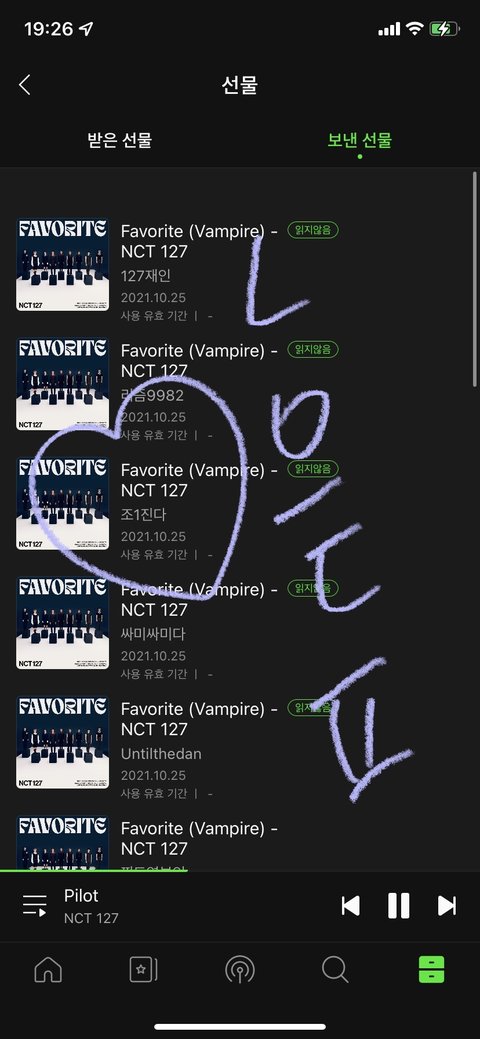Open the green storage locker icon
Screen dimensions: 480x1039
[432, 970]
